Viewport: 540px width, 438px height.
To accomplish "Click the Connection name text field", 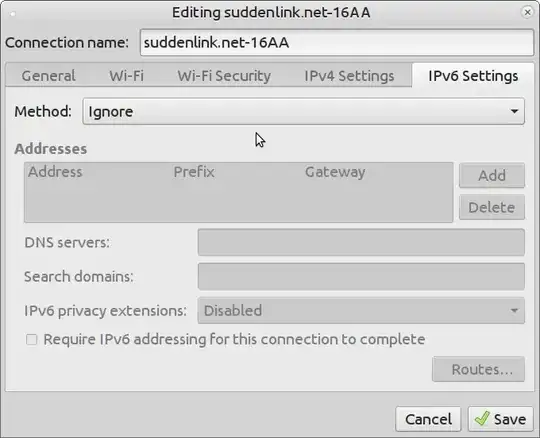I will click(337, 42).
